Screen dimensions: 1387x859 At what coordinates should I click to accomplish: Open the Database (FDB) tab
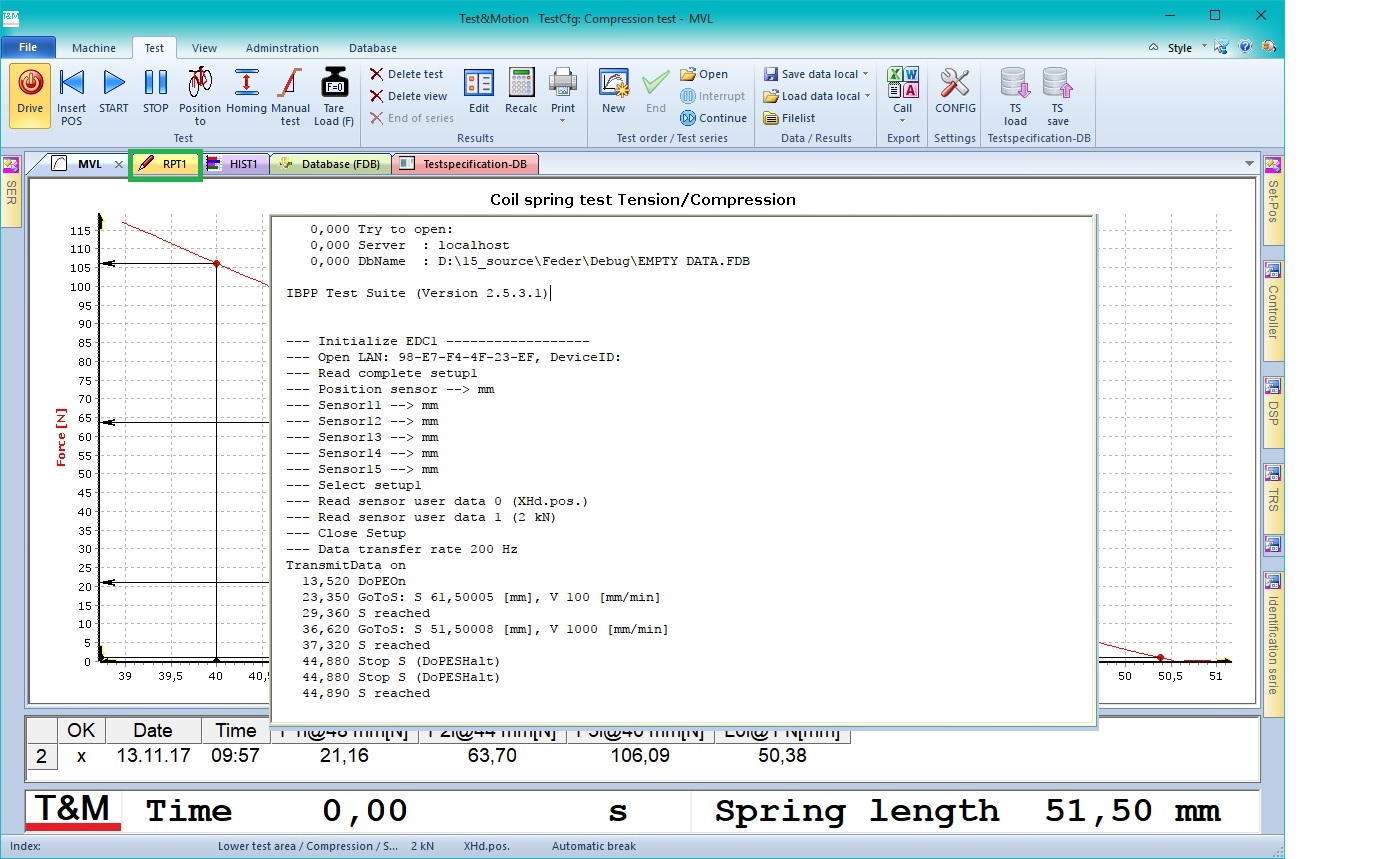click(331, 164)
